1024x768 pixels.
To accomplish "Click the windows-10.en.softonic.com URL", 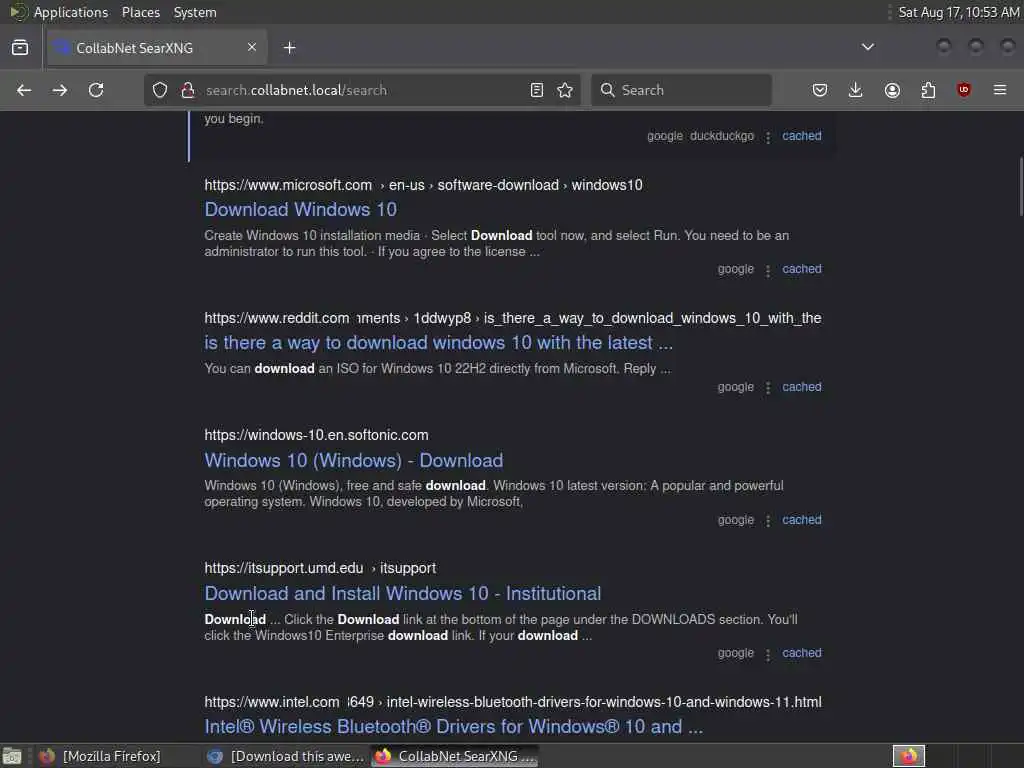I will [x=316, y=435].
